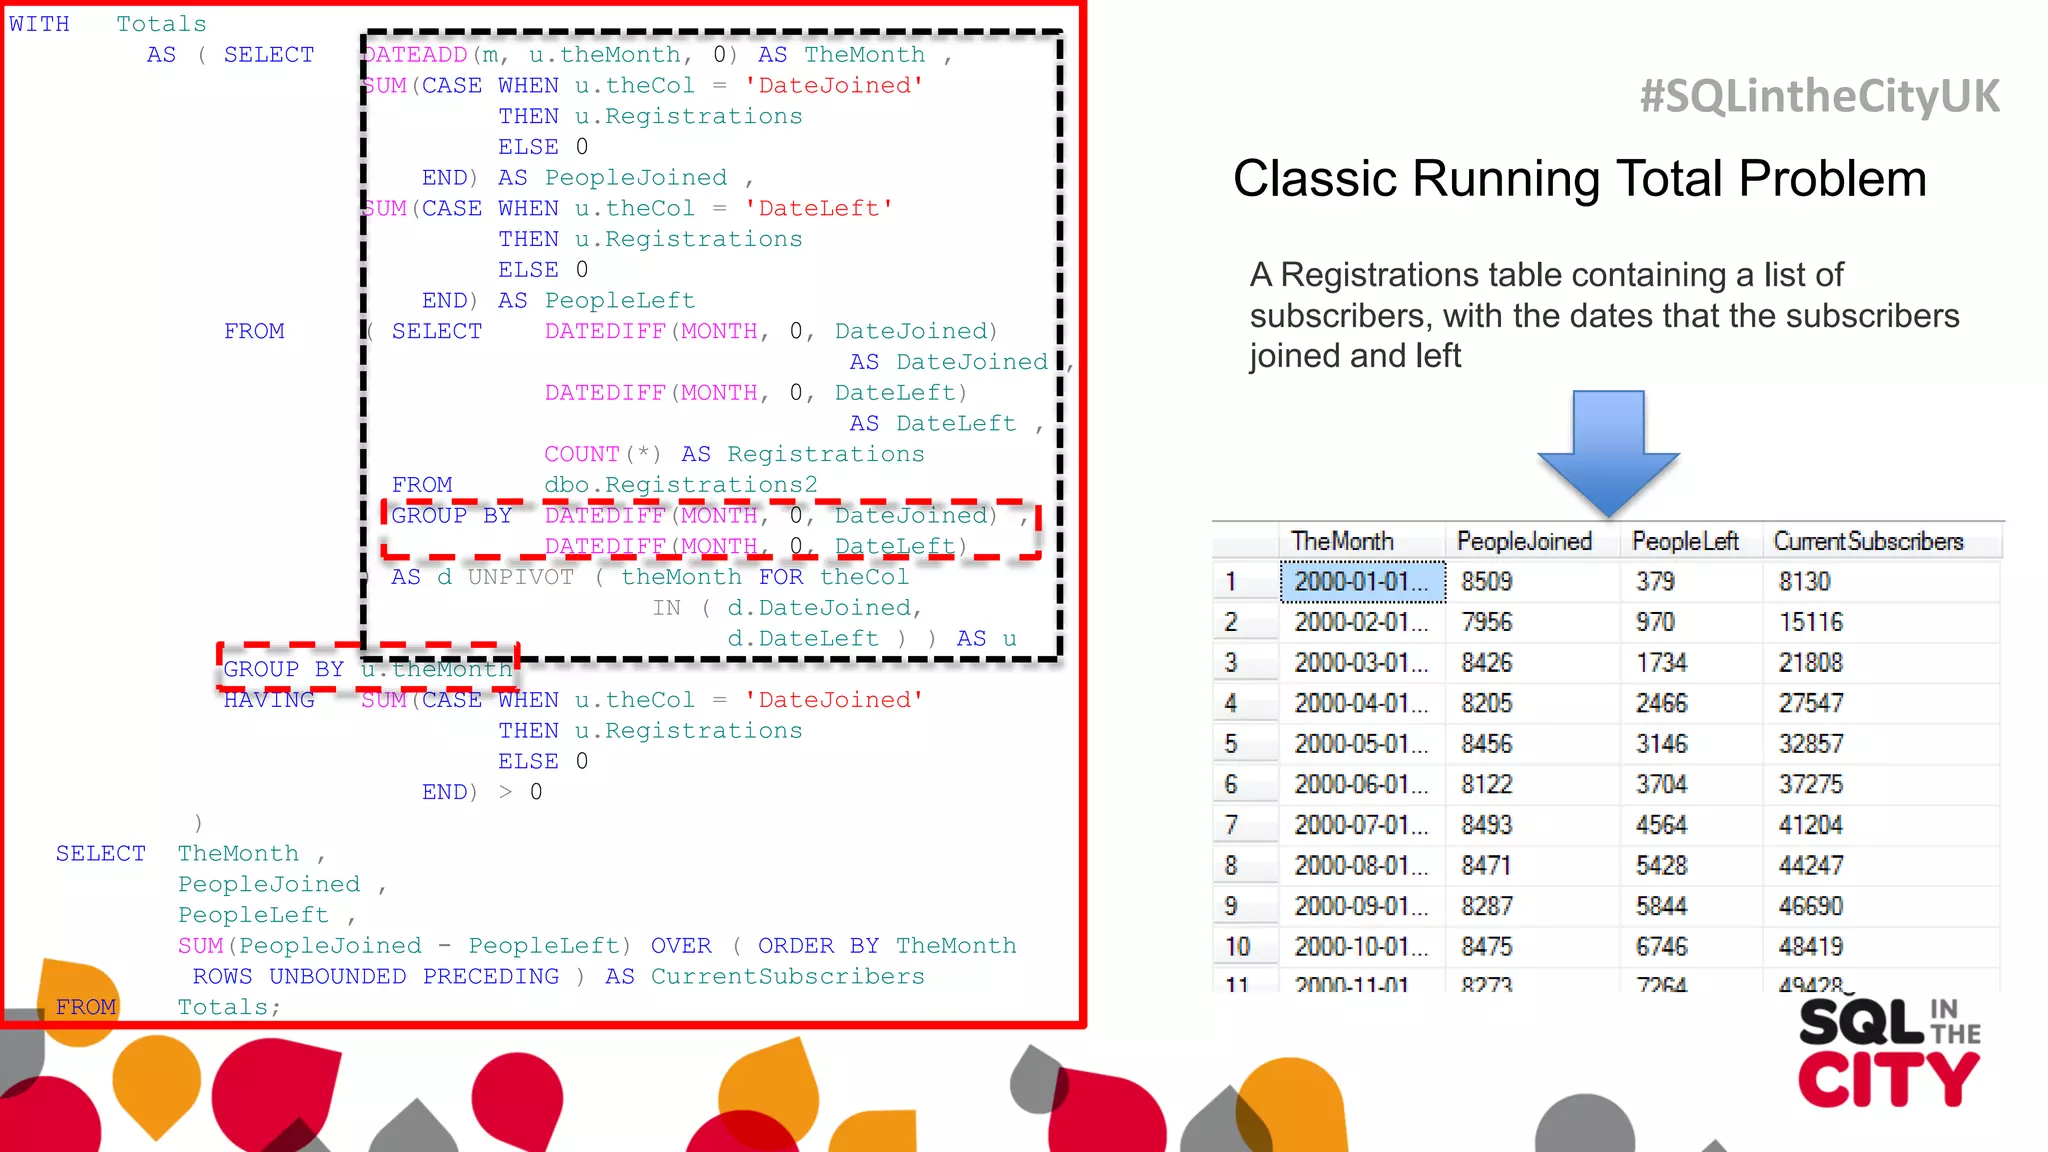Viewport: 2048px width, 1152px height.
Task: Select the 2000-03-01 date cell
Action: [1363, 663]
